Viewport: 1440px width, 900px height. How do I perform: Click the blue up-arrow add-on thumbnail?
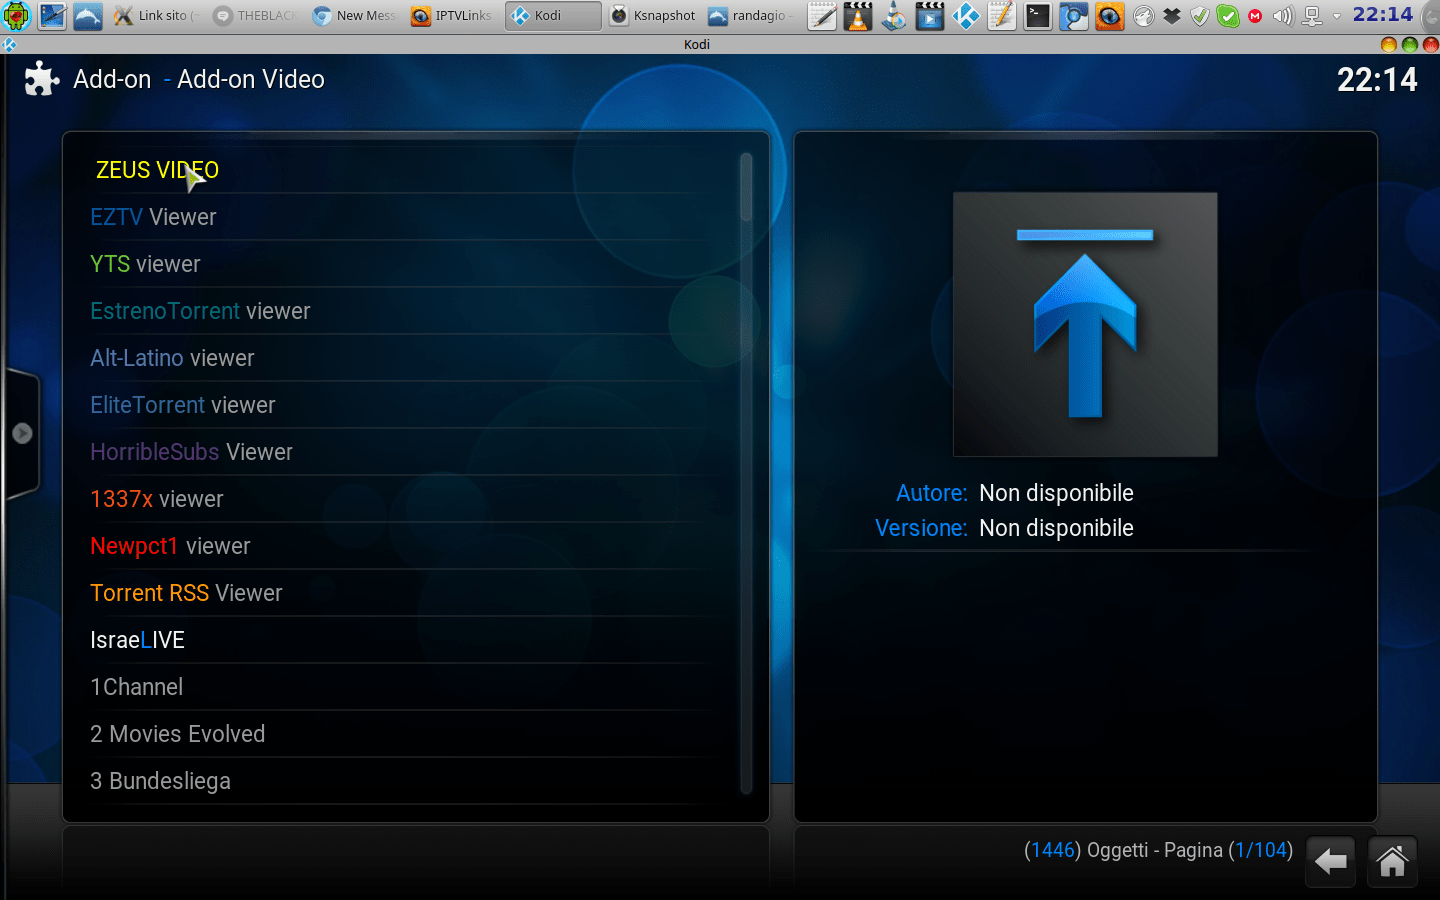pos(1085,325)
